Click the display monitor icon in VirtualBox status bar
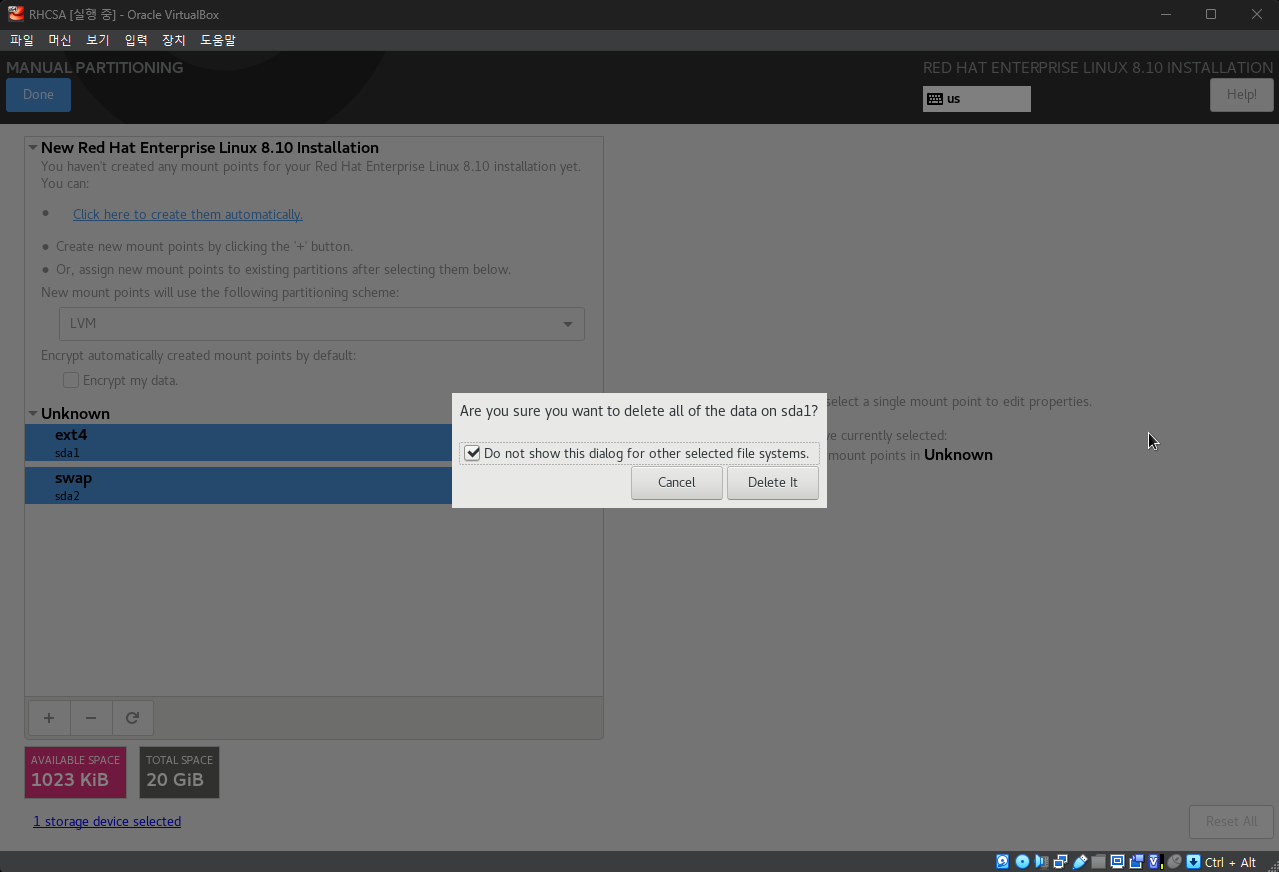 tap(1118, 862)
